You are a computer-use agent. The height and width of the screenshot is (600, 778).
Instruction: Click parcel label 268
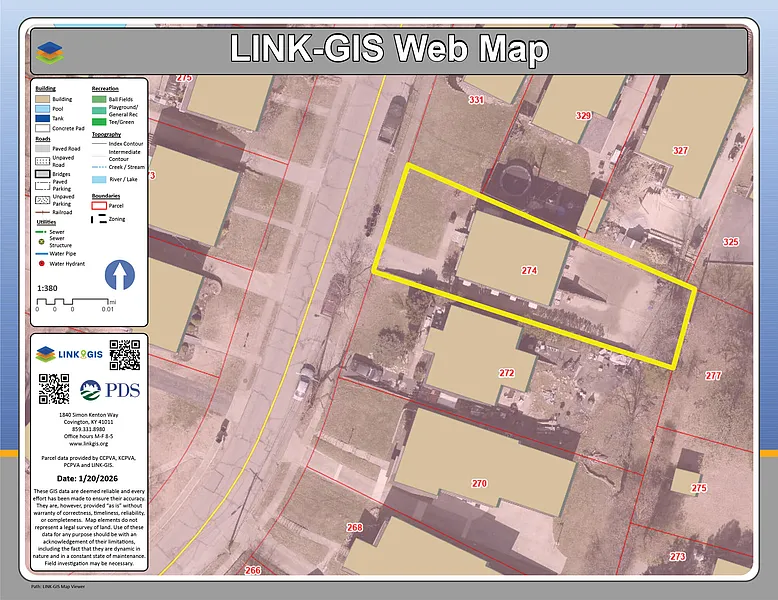coord(354,527)
